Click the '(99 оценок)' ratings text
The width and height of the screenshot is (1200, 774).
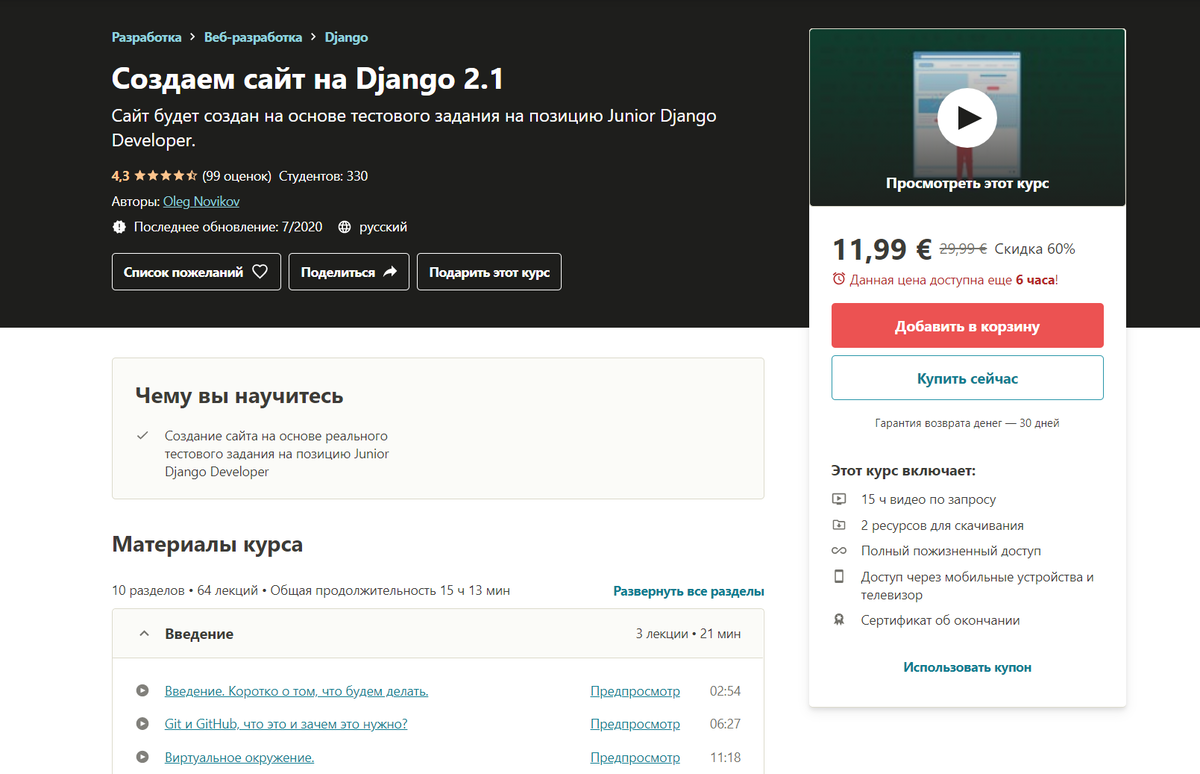coord(237,176)
